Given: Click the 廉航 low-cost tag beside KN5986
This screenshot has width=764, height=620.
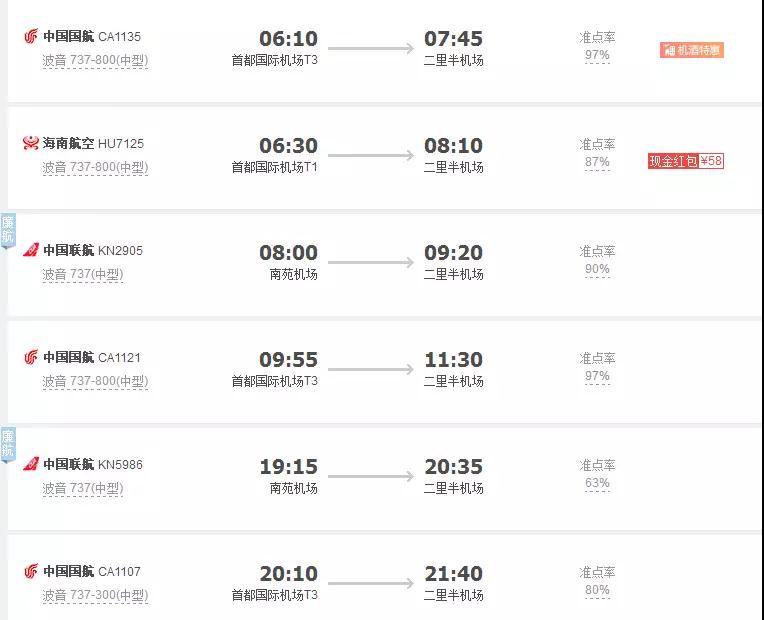Looking at the screenshot, I should [x=8, y=445].
